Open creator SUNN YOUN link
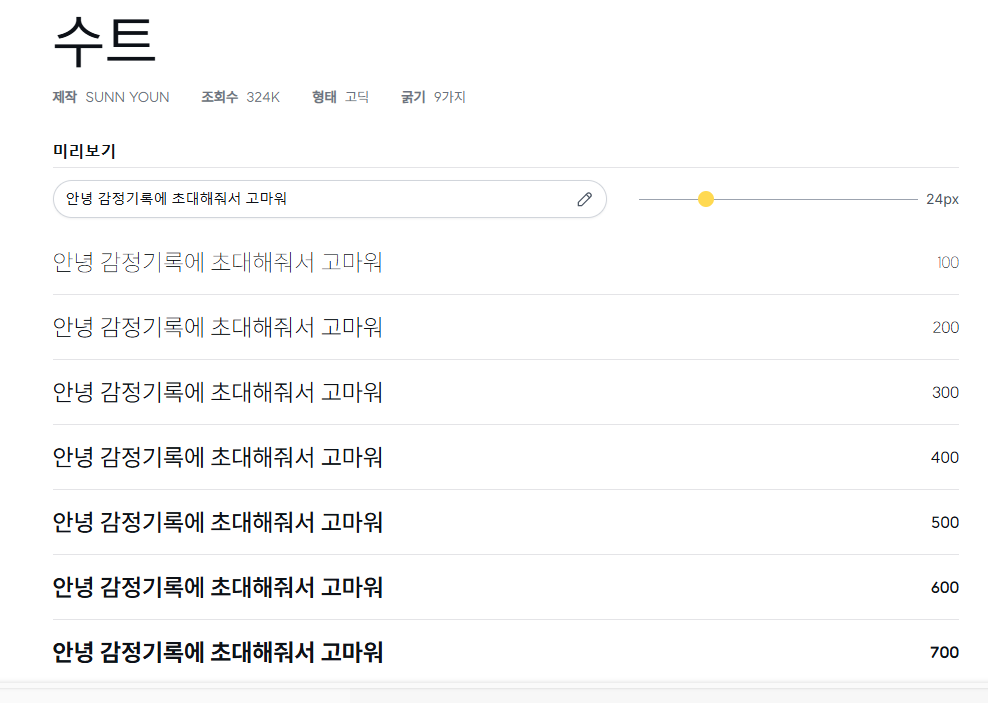Screen dimensions: 988x703 click(x=127, y=97)
